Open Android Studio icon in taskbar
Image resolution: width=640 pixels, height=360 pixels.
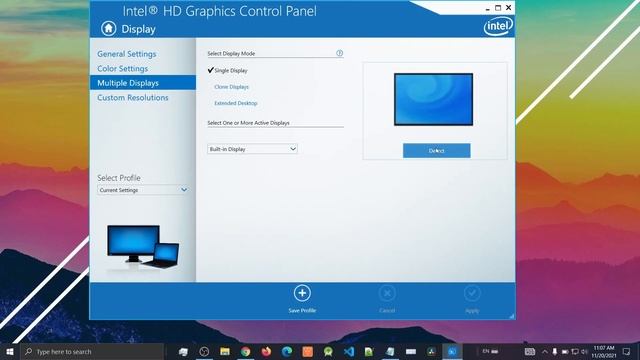[x=328, y=351]
